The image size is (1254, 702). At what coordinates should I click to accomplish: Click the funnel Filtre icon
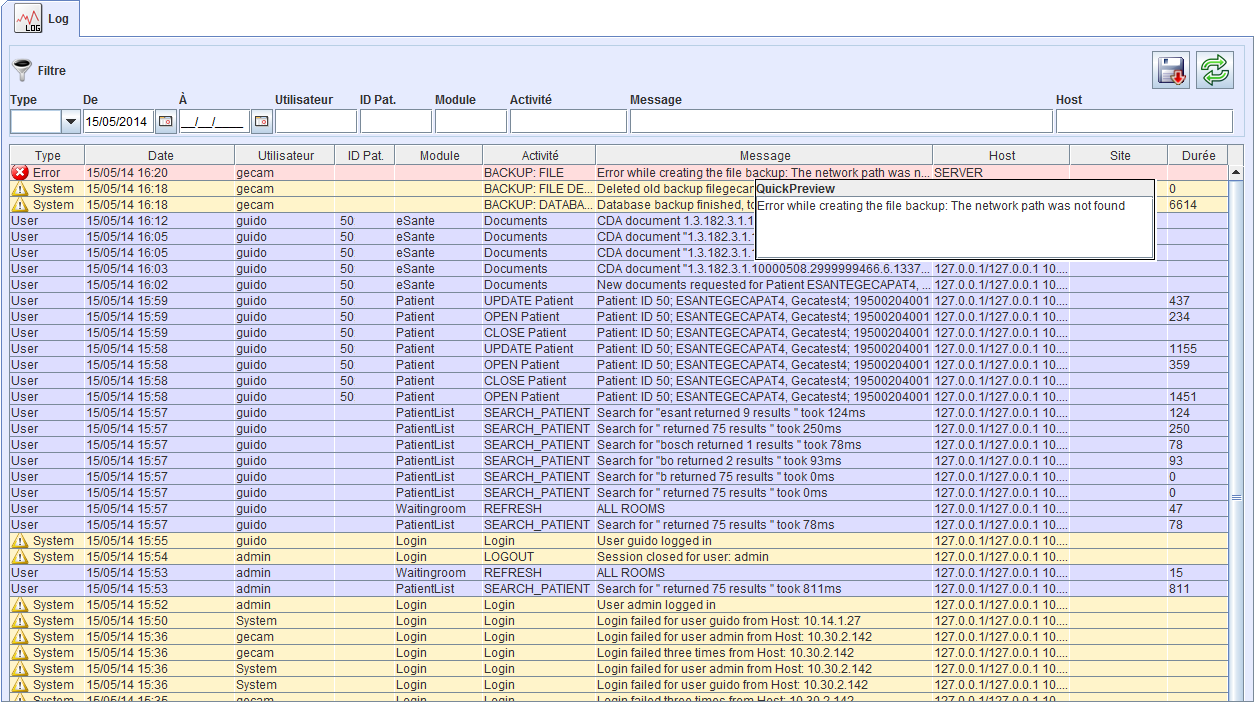click(x=21, y=70)
